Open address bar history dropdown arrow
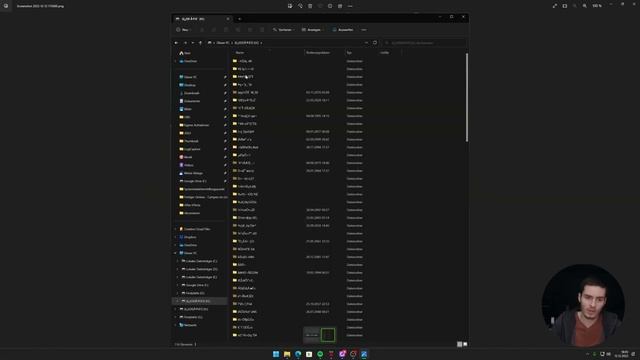Screen dimensions: 640x360 [x=366, y=43]
